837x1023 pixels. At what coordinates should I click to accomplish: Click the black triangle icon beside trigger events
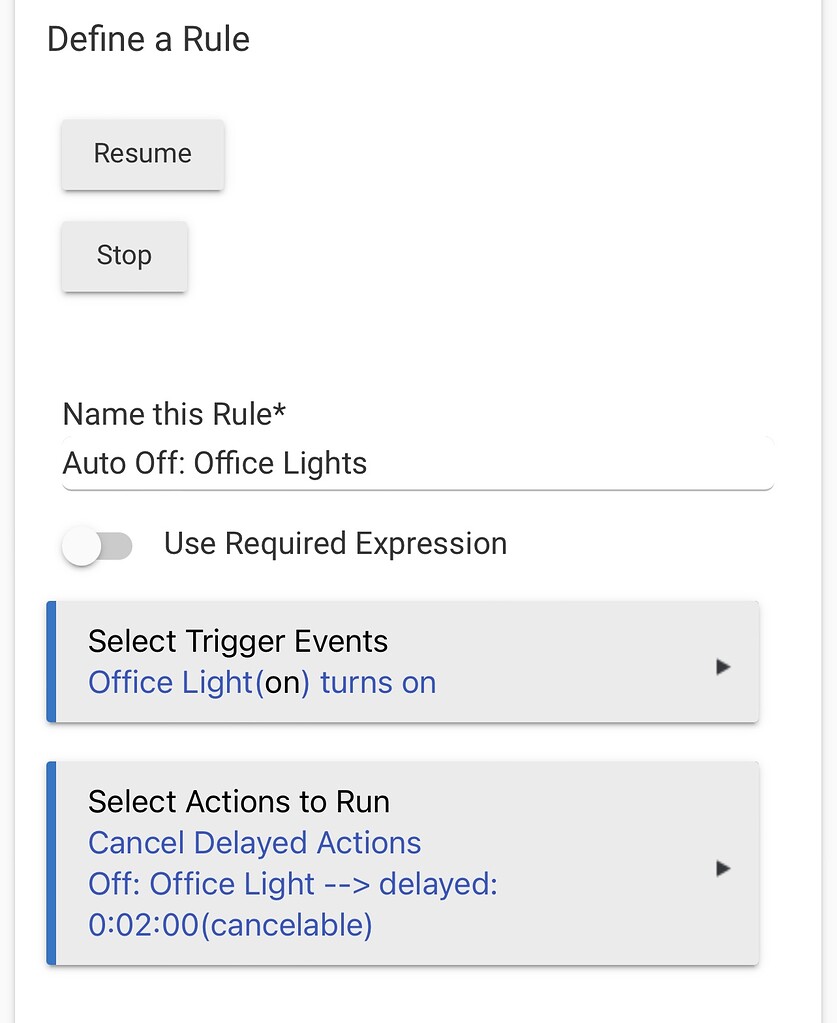click(x=724, y=667)
